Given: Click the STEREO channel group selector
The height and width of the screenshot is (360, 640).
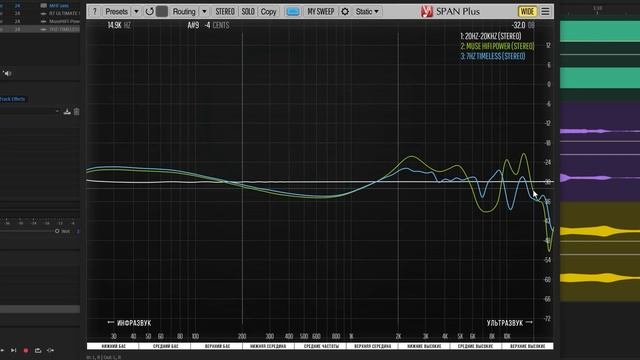Looking at the screenshot, I should pyautogui.click(x=225, y=11).
